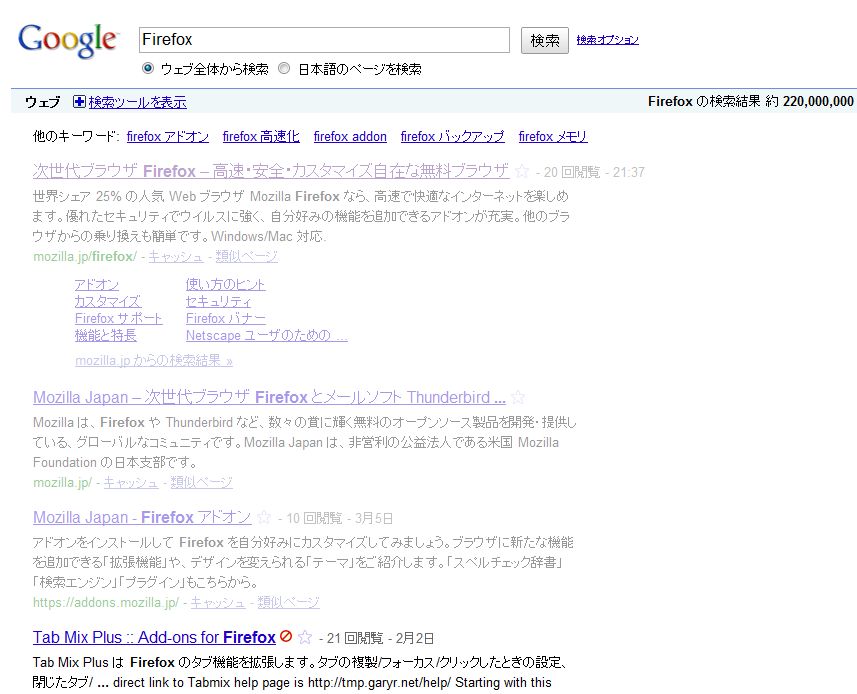The width and height of the screenshot is (857, 694).
Task: Star the Mozilla Japan Thunderbird result
Action: coord(518,397)
